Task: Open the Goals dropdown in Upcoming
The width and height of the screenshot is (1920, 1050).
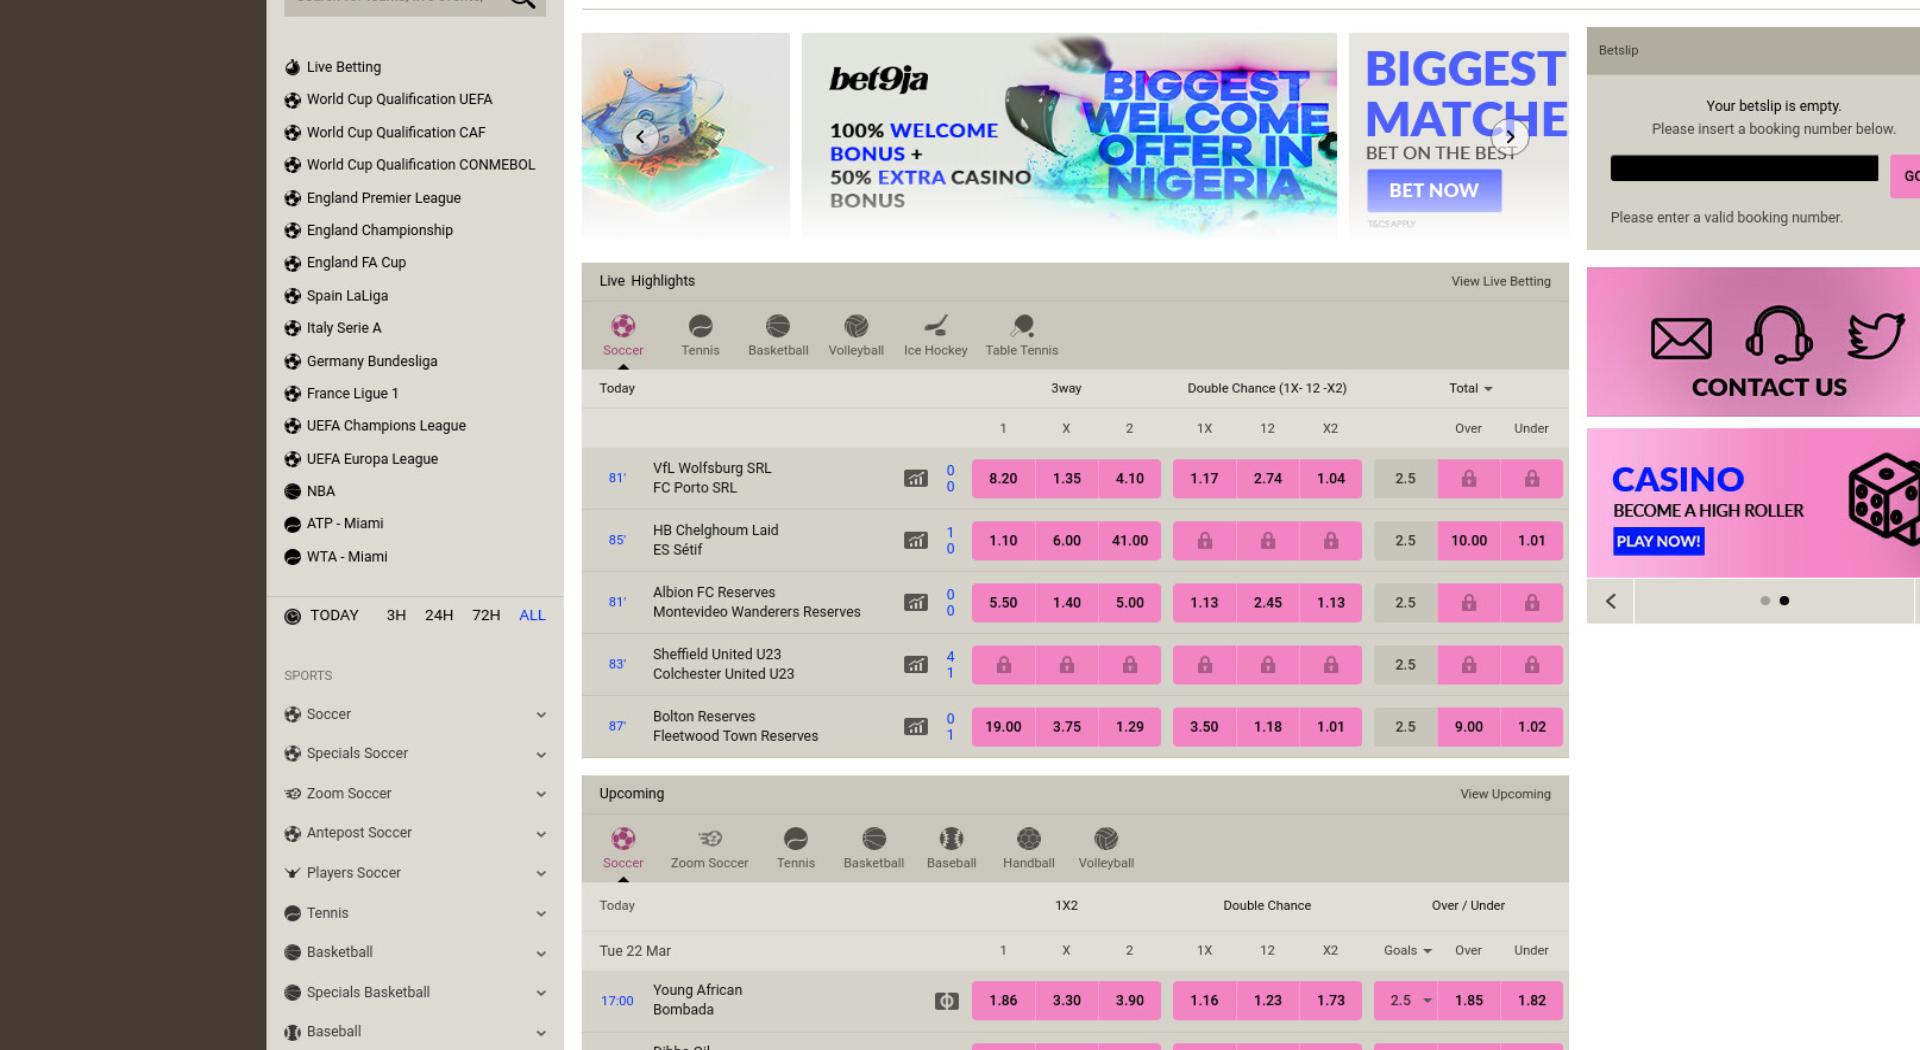Action: coord(1407,950)
